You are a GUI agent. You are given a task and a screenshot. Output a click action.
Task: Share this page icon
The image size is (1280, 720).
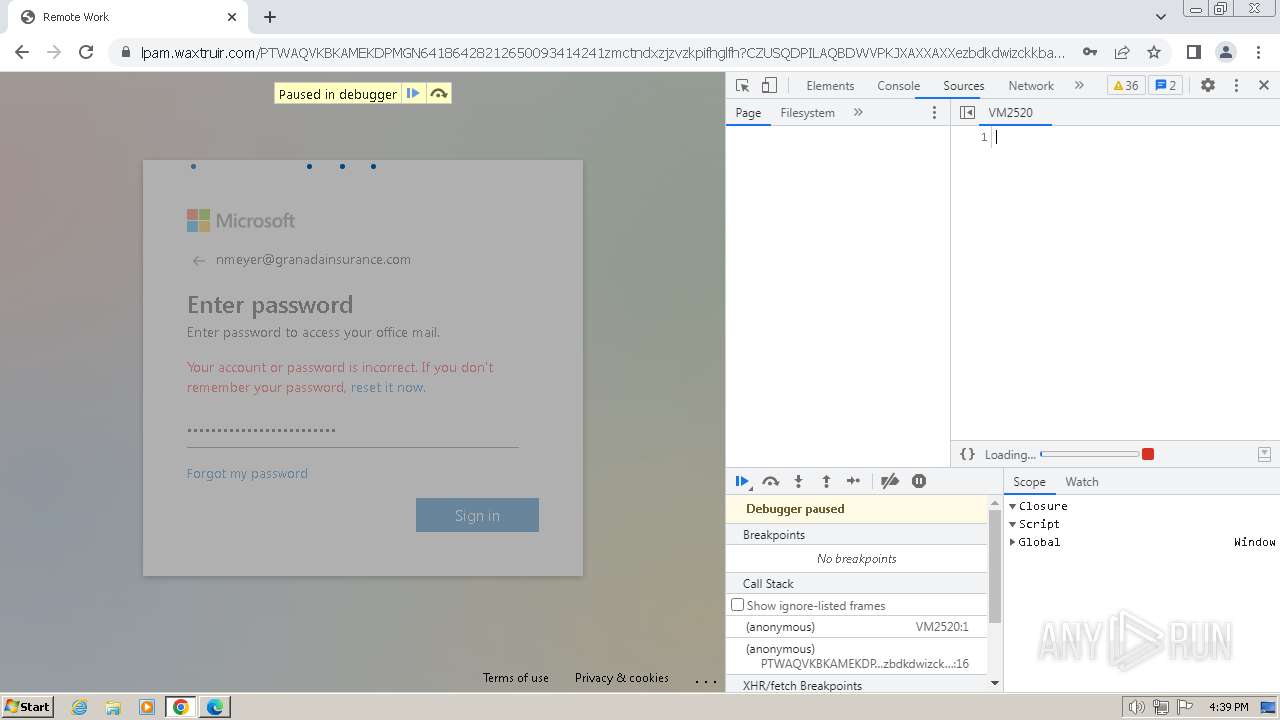coord(1122,52)
